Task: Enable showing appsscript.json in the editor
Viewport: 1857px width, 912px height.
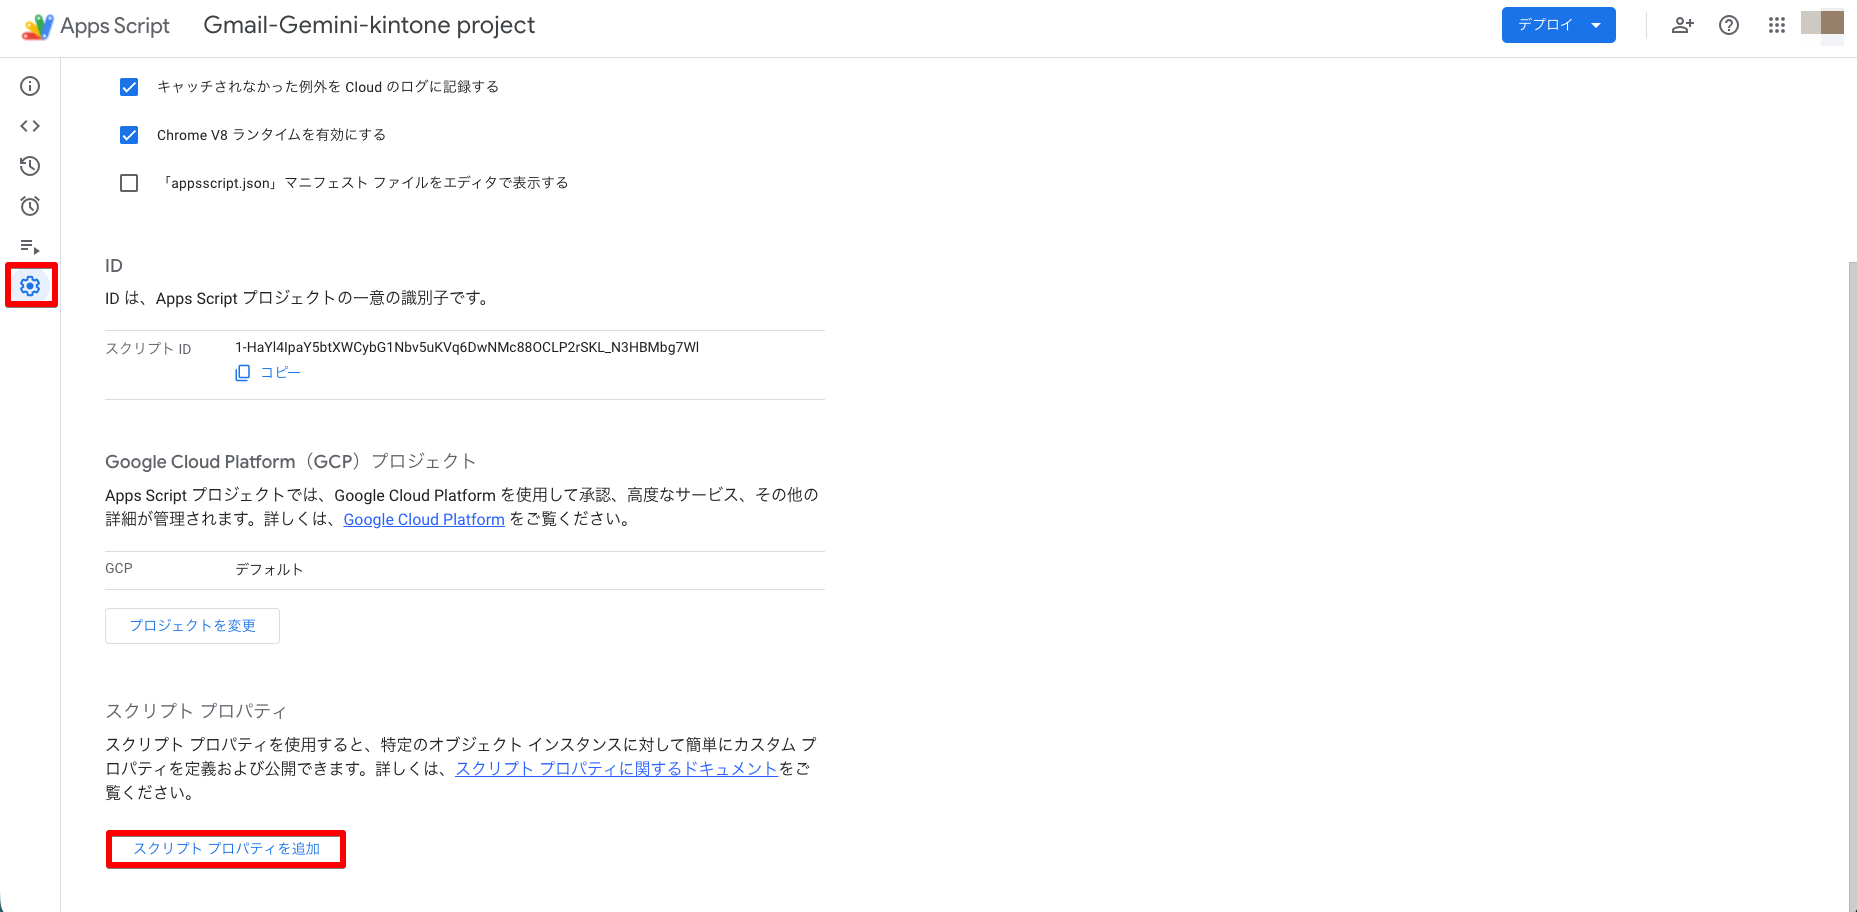Action: coord(129,182)
